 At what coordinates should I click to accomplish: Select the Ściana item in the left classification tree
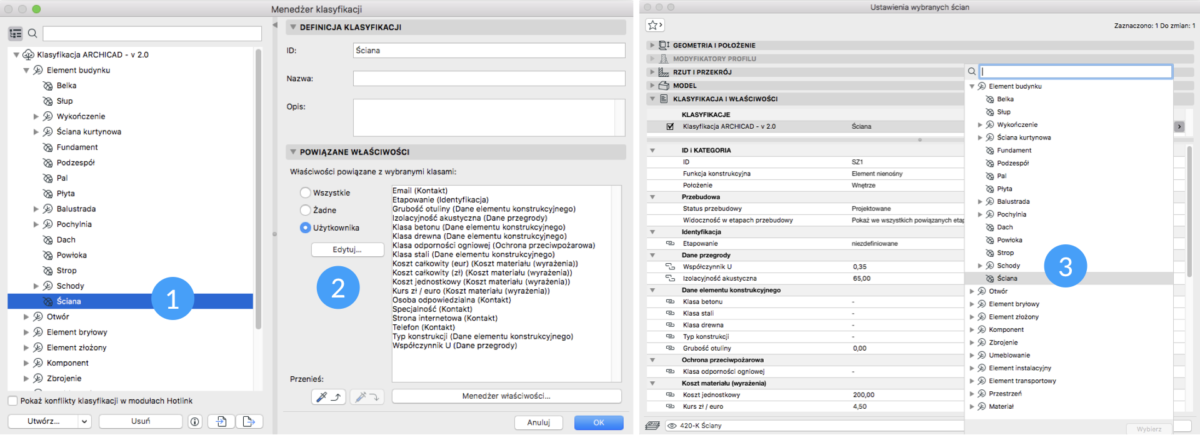point(129,300)
